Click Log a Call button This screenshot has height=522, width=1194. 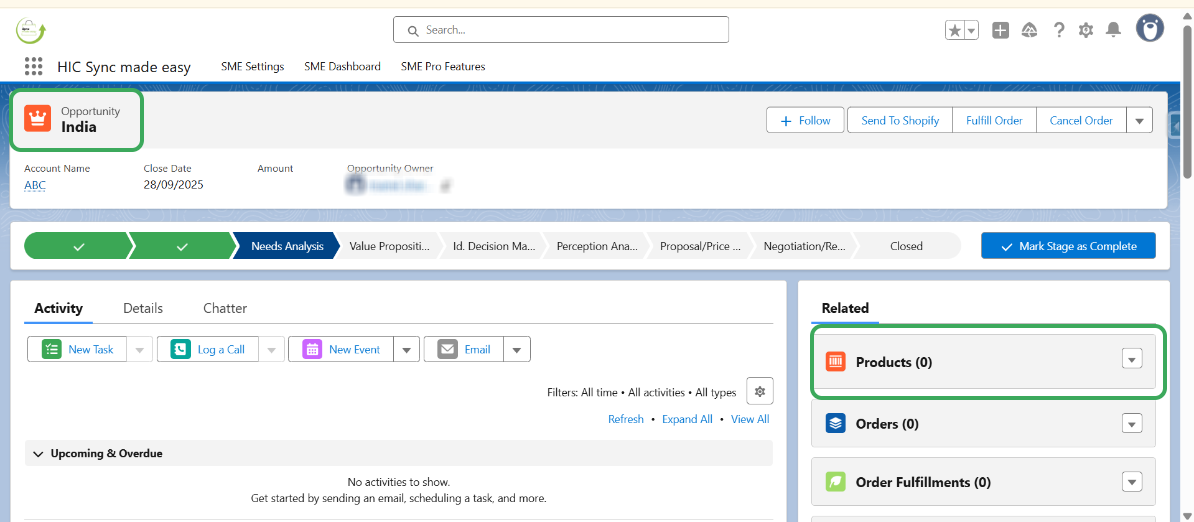click(x=208, y=349)
